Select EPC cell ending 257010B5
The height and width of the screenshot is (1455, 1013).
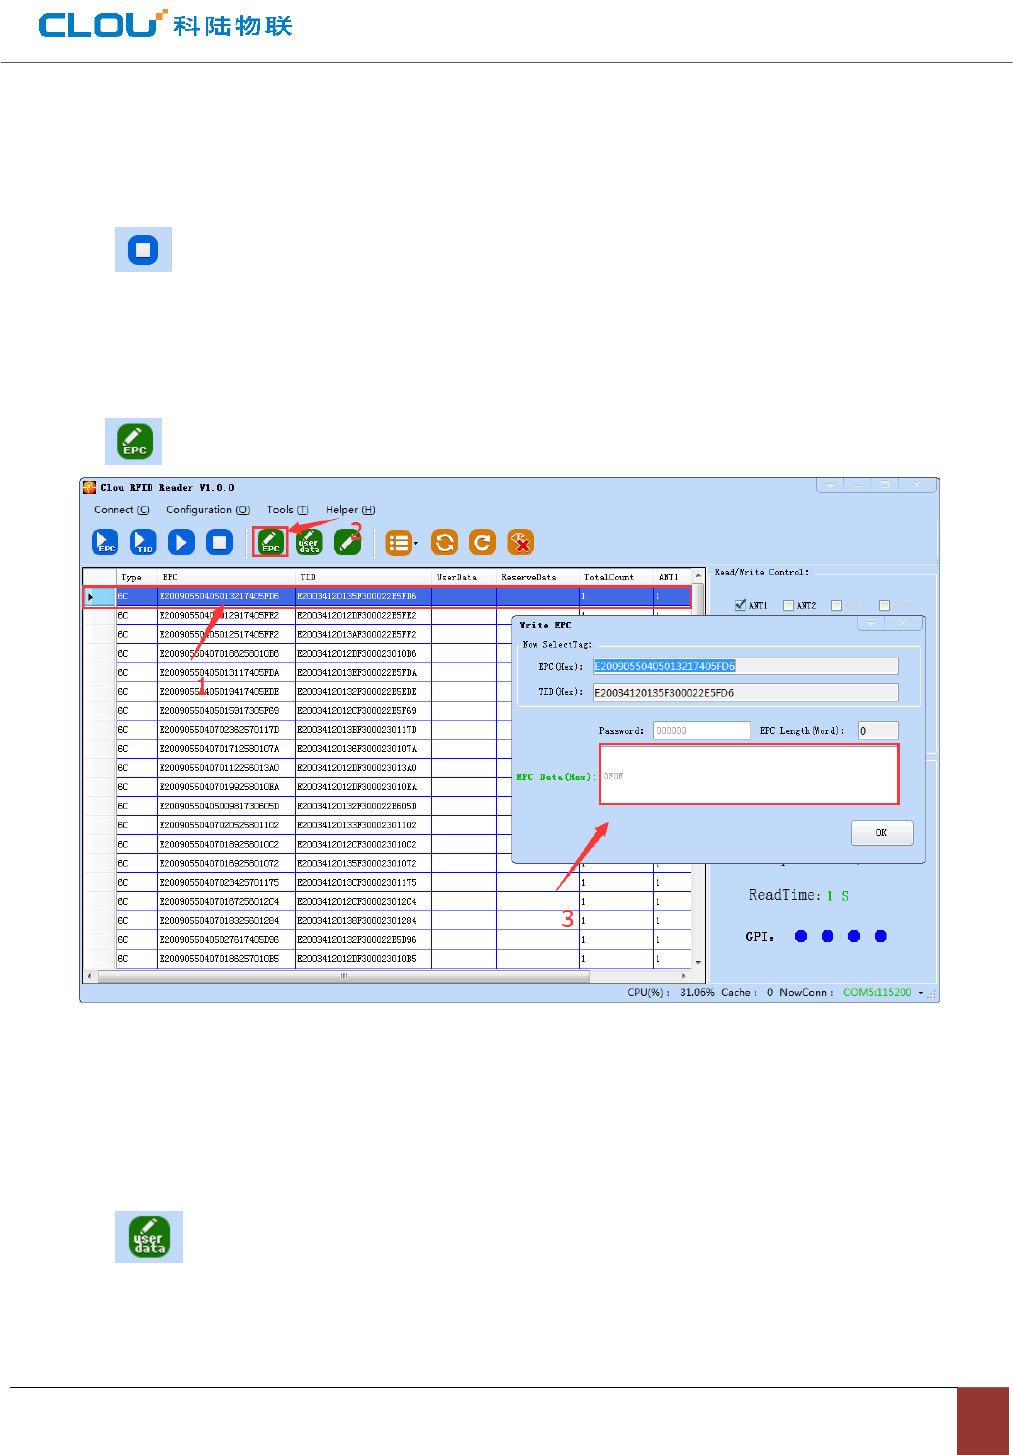click(226, 959)
